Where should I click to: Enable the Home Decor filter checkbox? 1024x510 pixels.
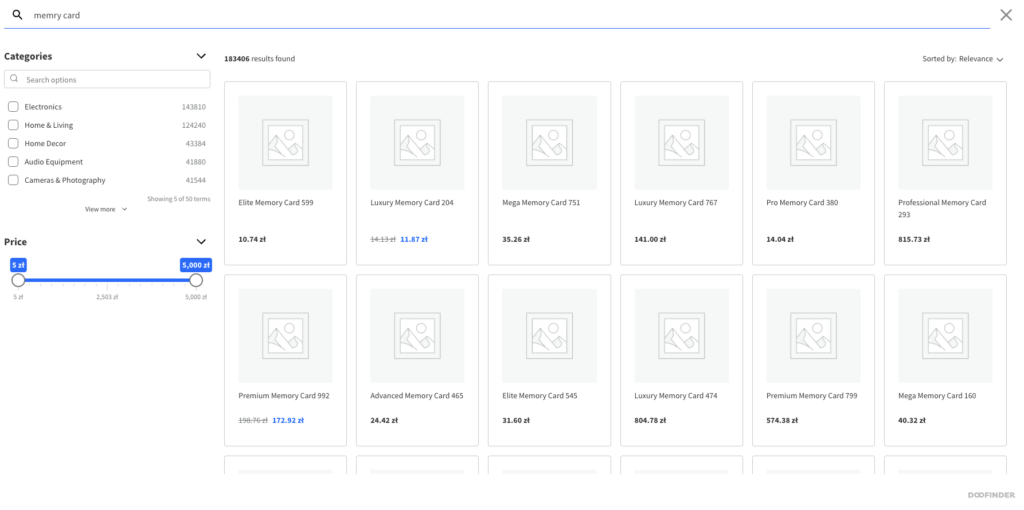pyautogui.click(x=13, y=143)
